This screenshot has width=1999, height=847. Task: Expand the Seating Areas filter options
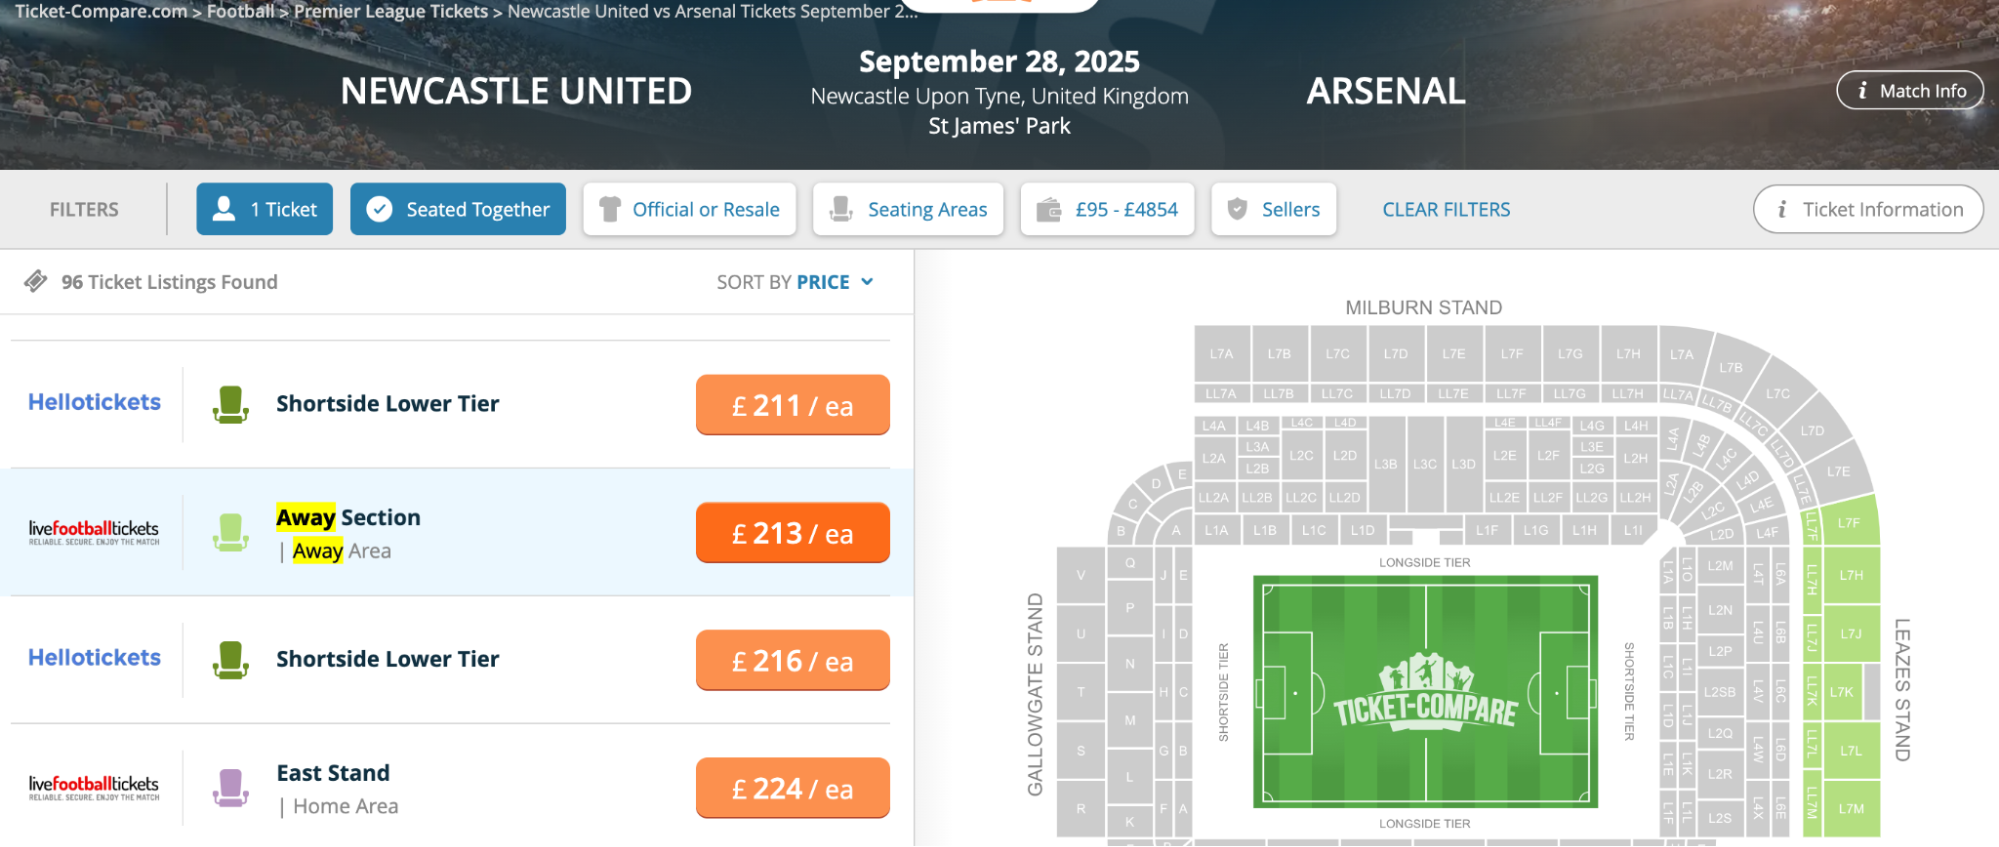pyautogui.click(x=907, y=209)
